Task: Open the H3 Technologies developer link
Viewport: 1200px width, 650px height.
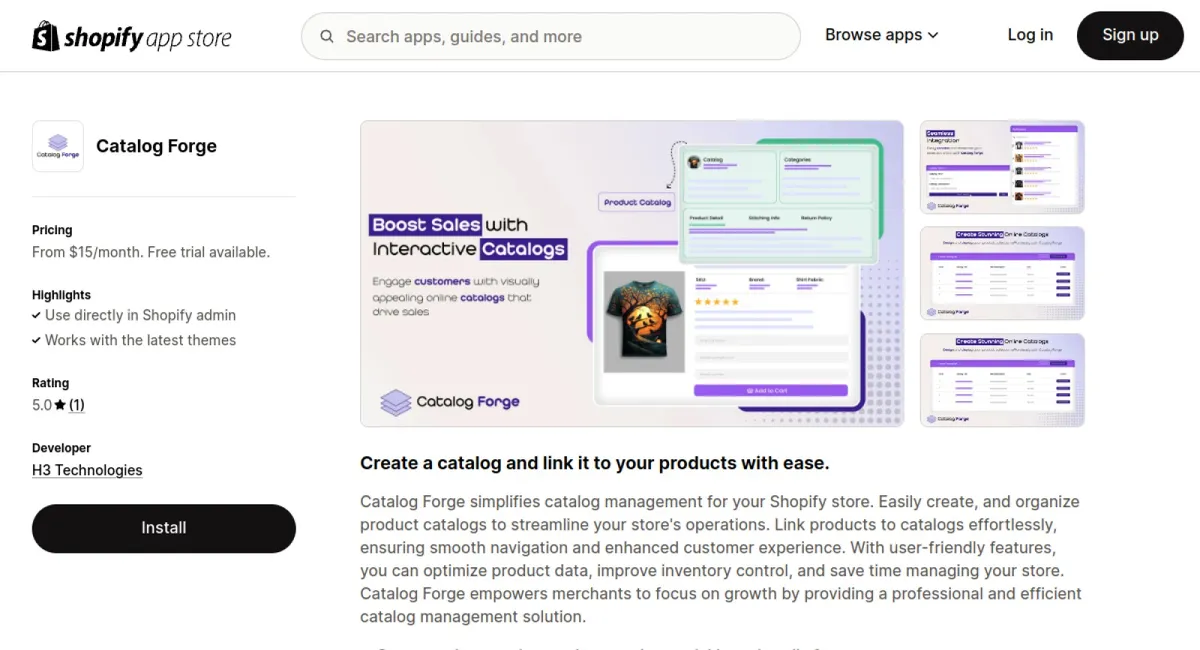Action: click(87, 470)
